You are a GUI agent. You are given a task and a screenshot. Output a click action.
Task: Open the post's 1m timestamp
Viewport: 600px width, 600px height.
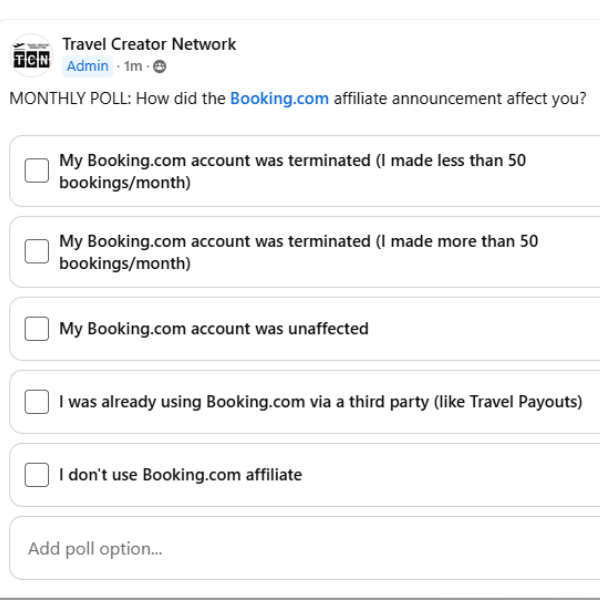pos(133,67)
